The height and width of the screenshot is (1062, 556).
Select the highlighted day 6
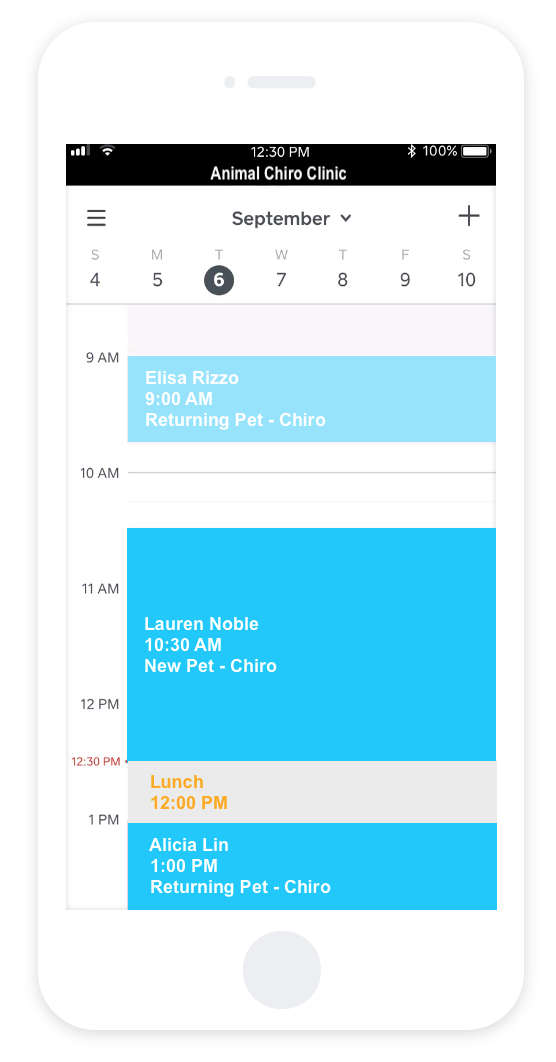pyautogui.click(x=219, y=280)
